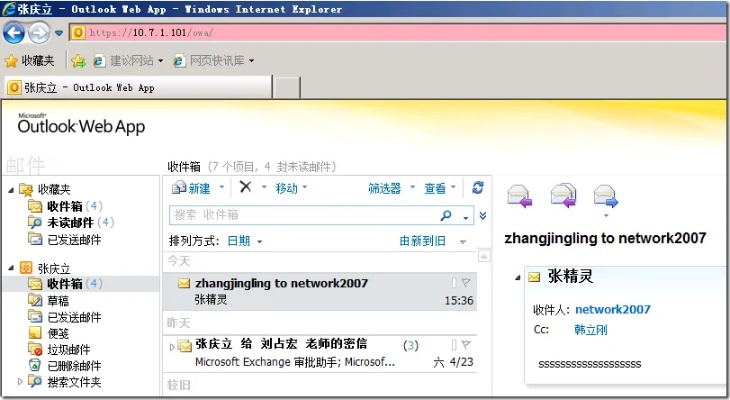Click the 收件箱 folder icon under 张庆立
Image resolution: width=730 pixels, height=400 pixels.
(x=35, y=284)
